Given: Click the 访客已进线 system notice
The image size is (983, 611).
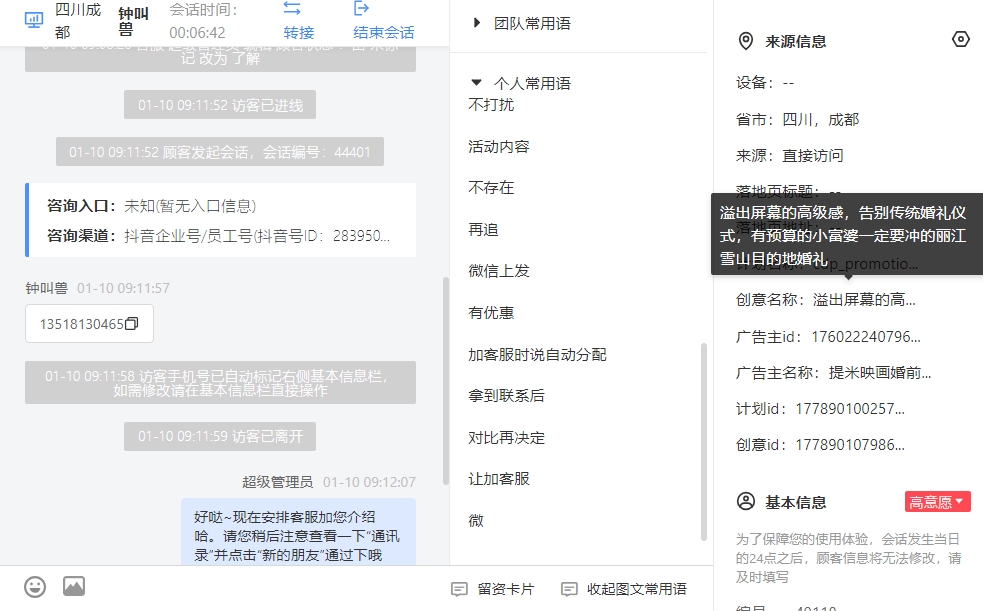Looking at the screenshot, I should [x=220, y=105].
